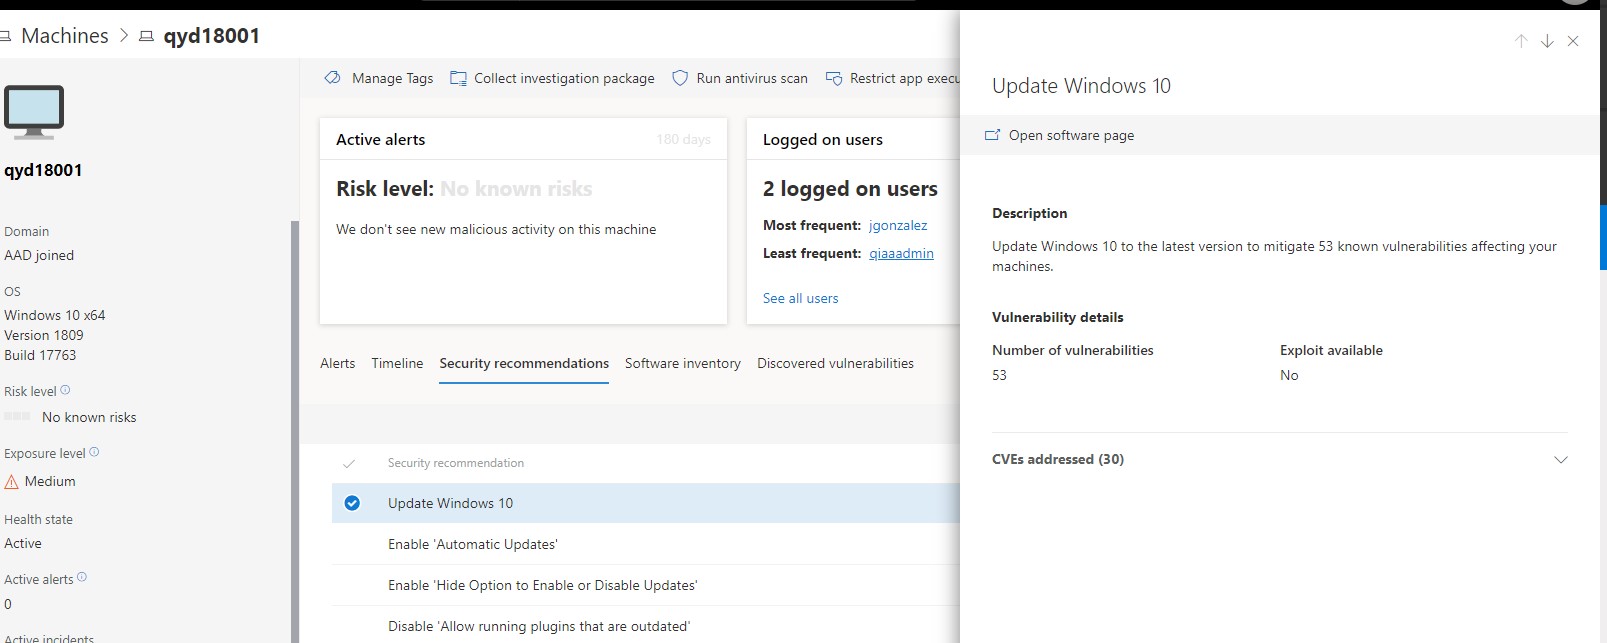Screen dimensions: 1607x643
Task: Click the No known risks sidebar value
Action: click(89, 417)
